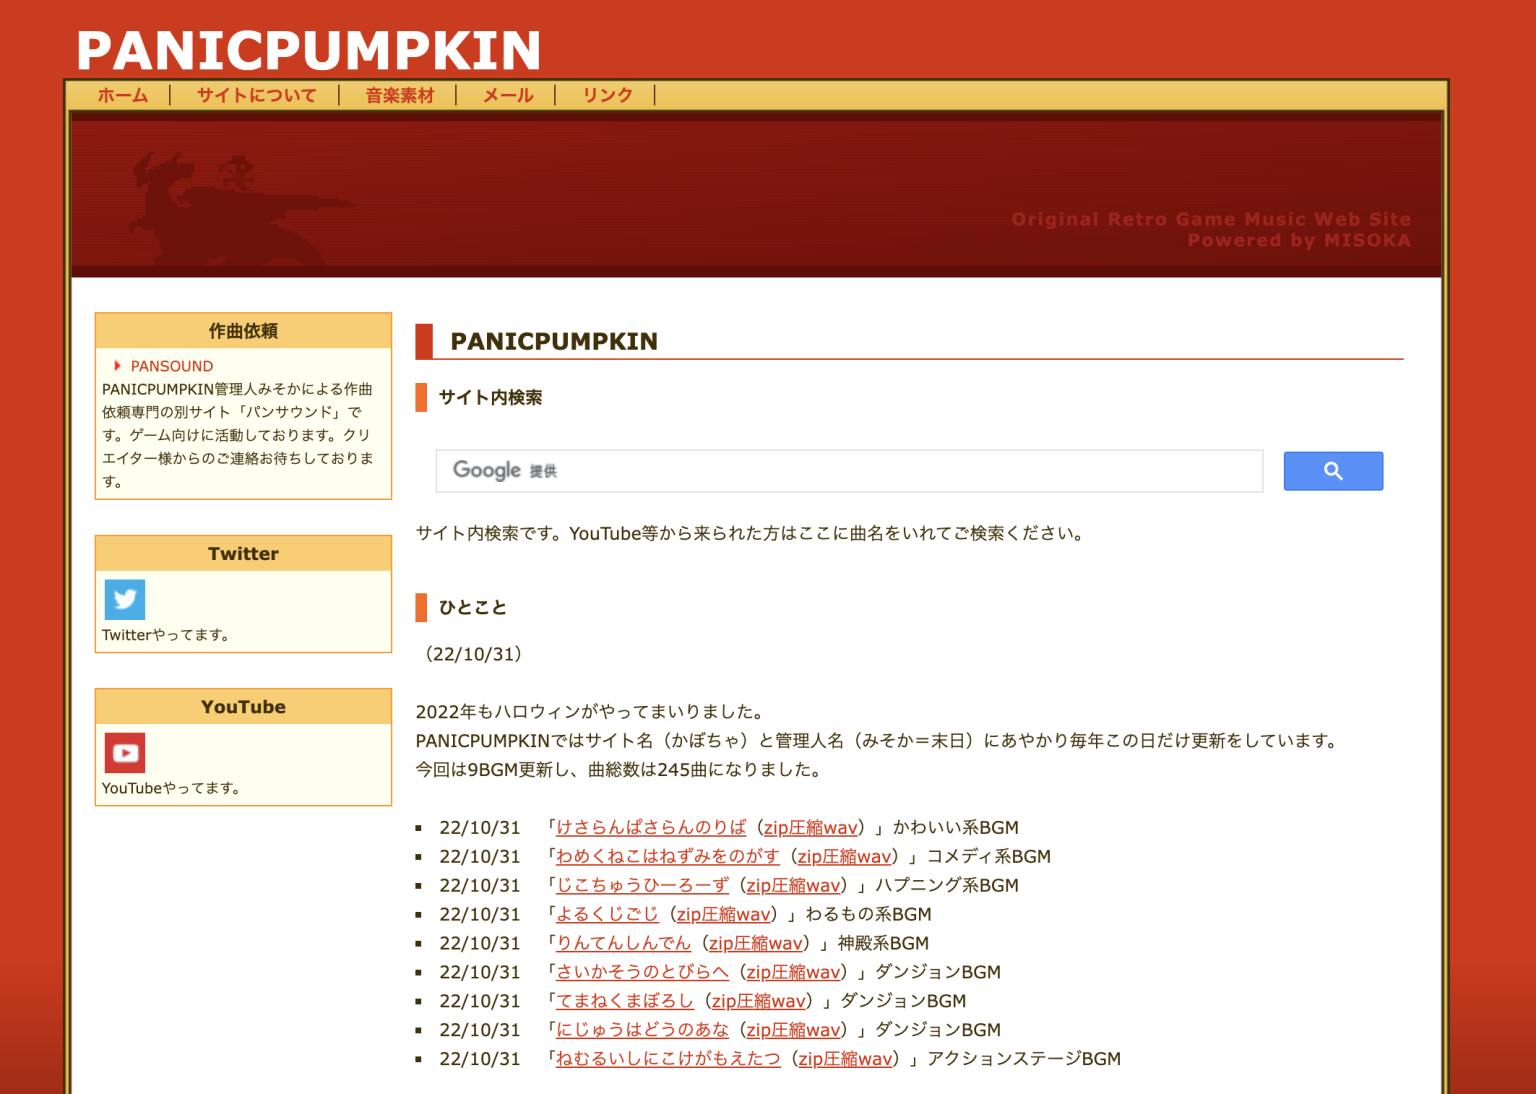The height and width of the screenshot is (1094, 1536).
Task: Open the サイトについて page
Action: coord(255,94)
